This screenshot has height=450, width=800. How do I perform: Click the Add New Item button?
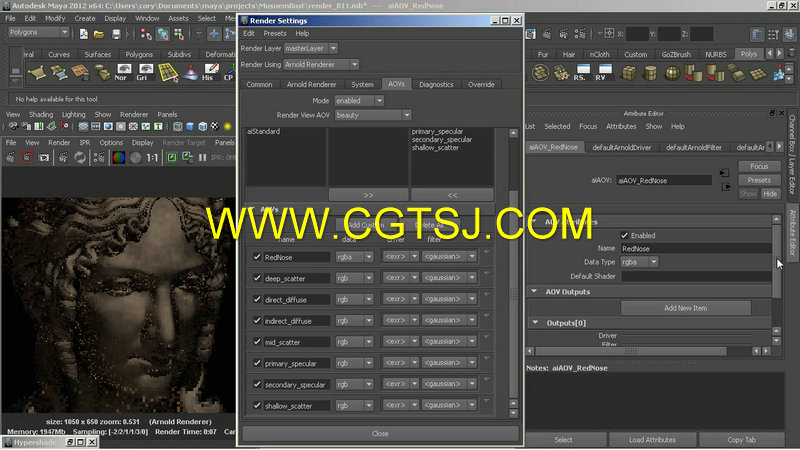tap(685, 308)
